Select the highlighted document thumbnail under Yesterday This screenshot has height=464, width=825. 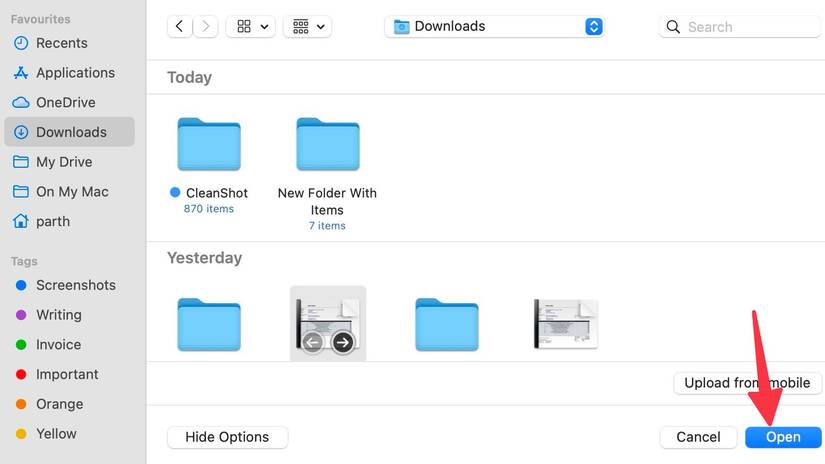click(x=328, y=324)
